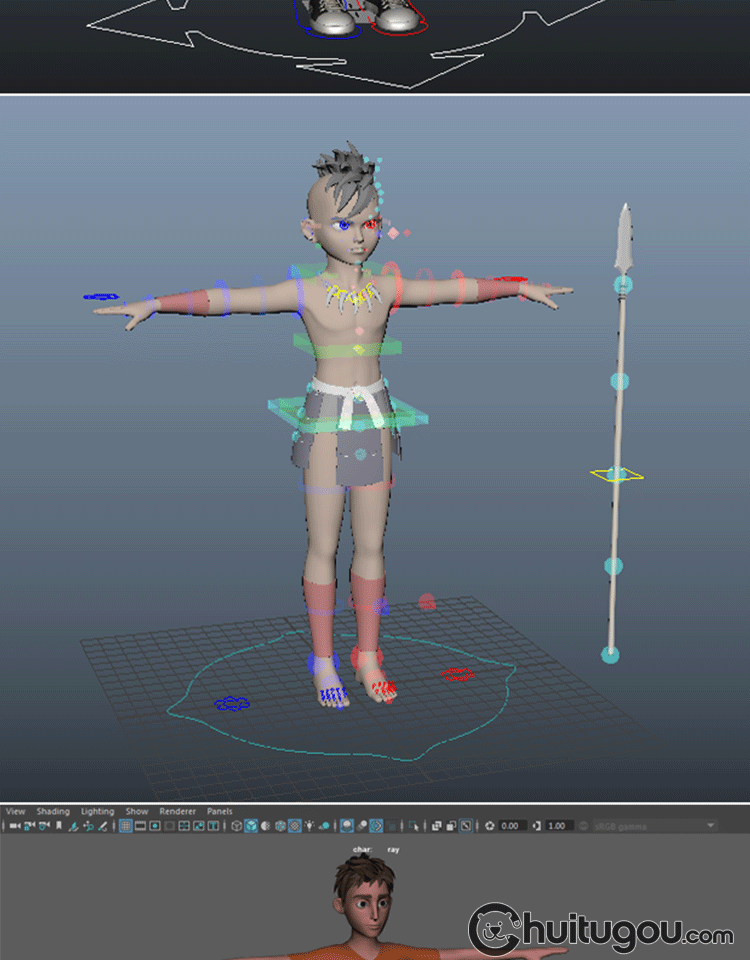Viewport: 750px width, 960px height.
Task: Open the Show menu
Action: 137,811
